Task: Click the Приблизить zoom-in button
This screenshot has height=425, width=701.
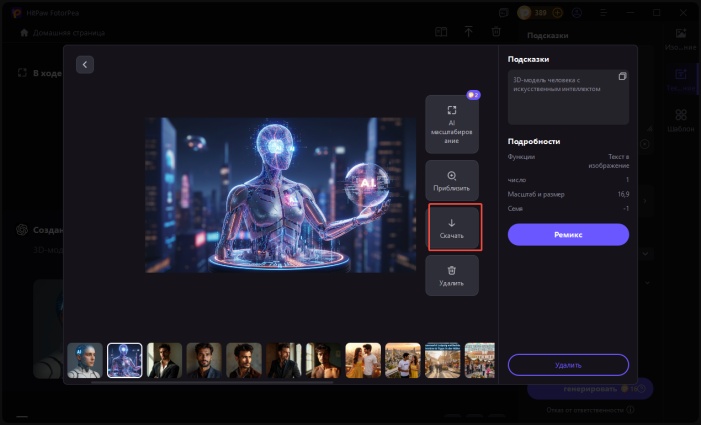Action: tap(451, 181)
